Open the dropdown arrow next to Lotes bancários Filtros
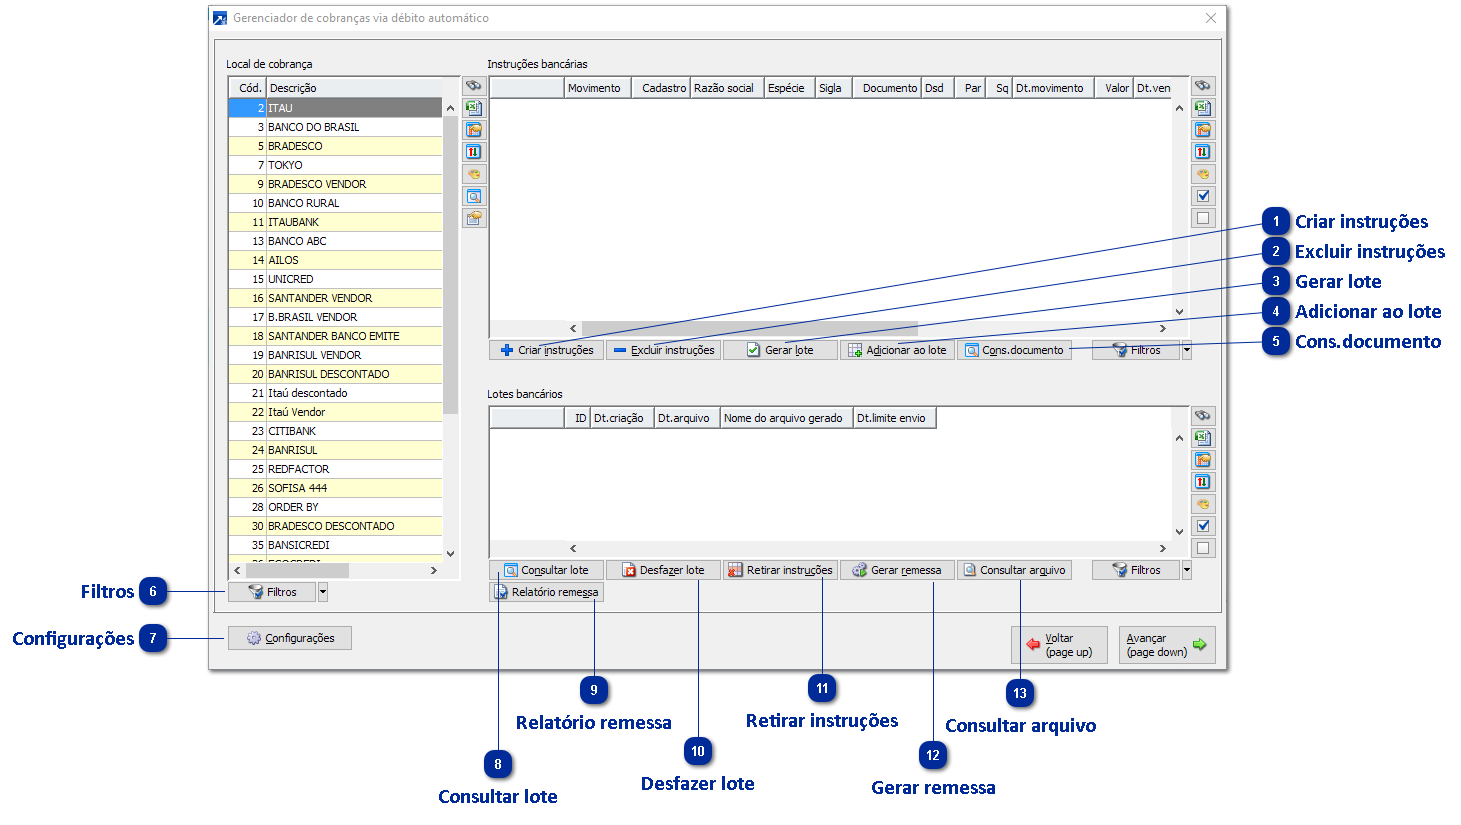This screenshot has width=1461, height=825. coord(1187,570)
